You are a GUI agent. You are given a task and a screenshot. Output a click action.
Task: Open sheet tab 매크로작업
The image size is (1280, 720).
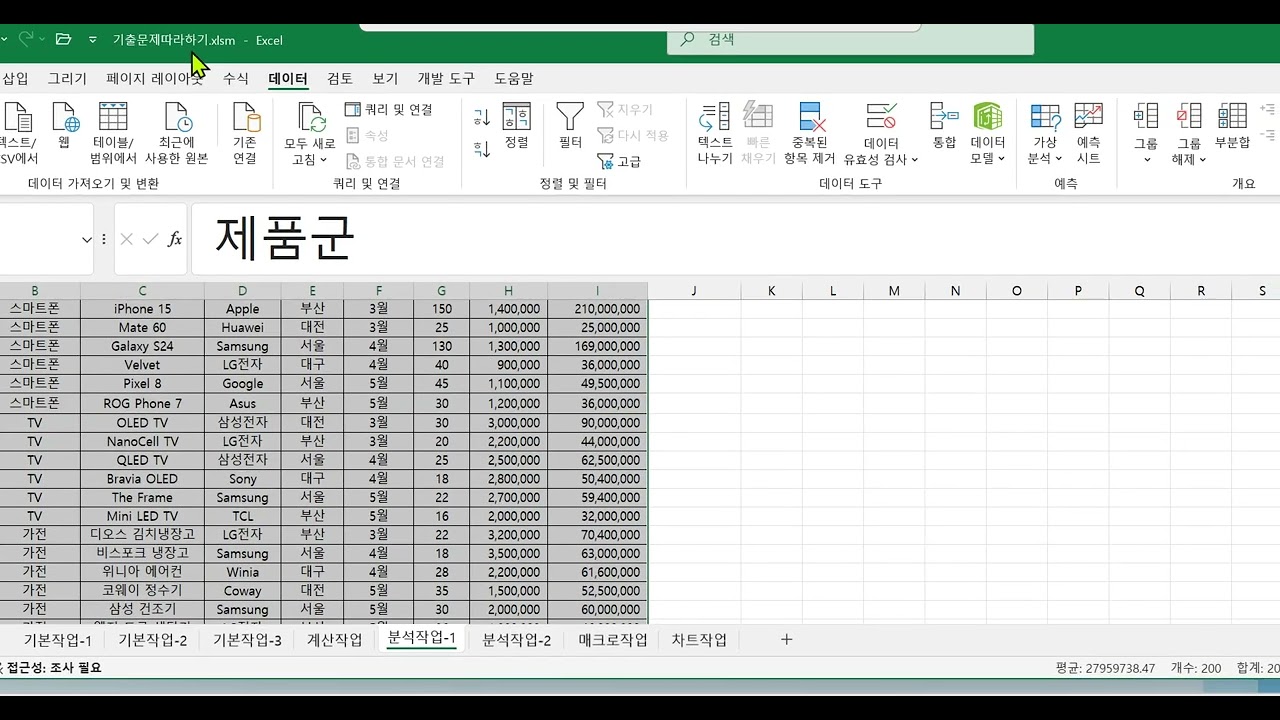click(x=613, y=640)
